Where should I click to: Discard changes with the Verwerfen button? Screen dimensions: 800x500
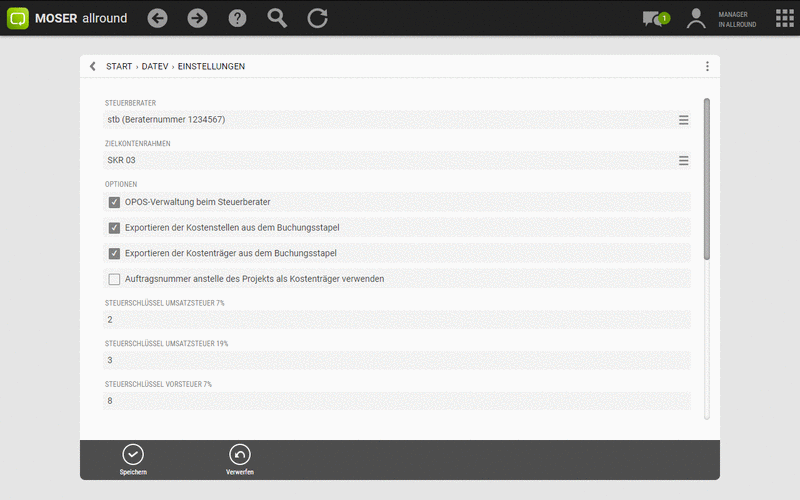pyautogui.click(x=240, y=460)
